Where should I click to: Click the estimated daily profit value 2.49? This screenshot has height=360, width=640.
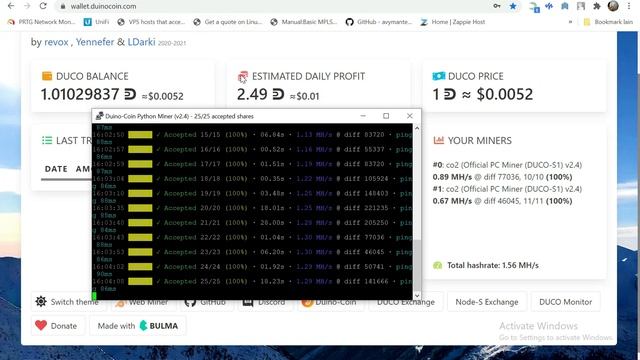tap(252, 95)
